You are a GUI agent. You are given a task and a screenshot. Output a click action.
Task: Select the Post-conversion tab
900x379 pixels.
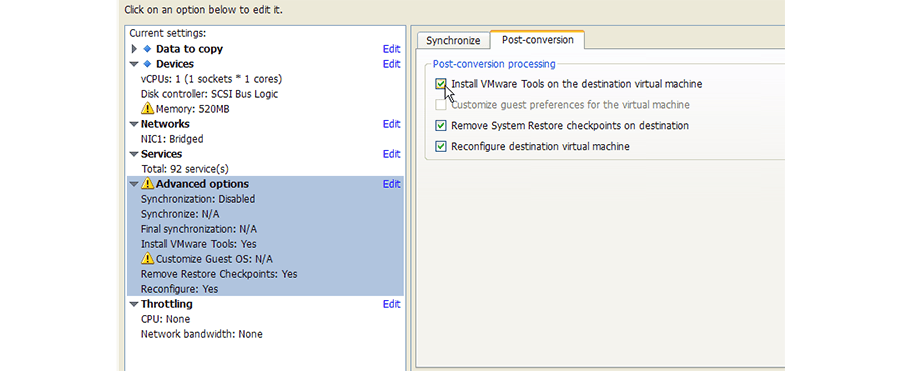coord(537,40)
